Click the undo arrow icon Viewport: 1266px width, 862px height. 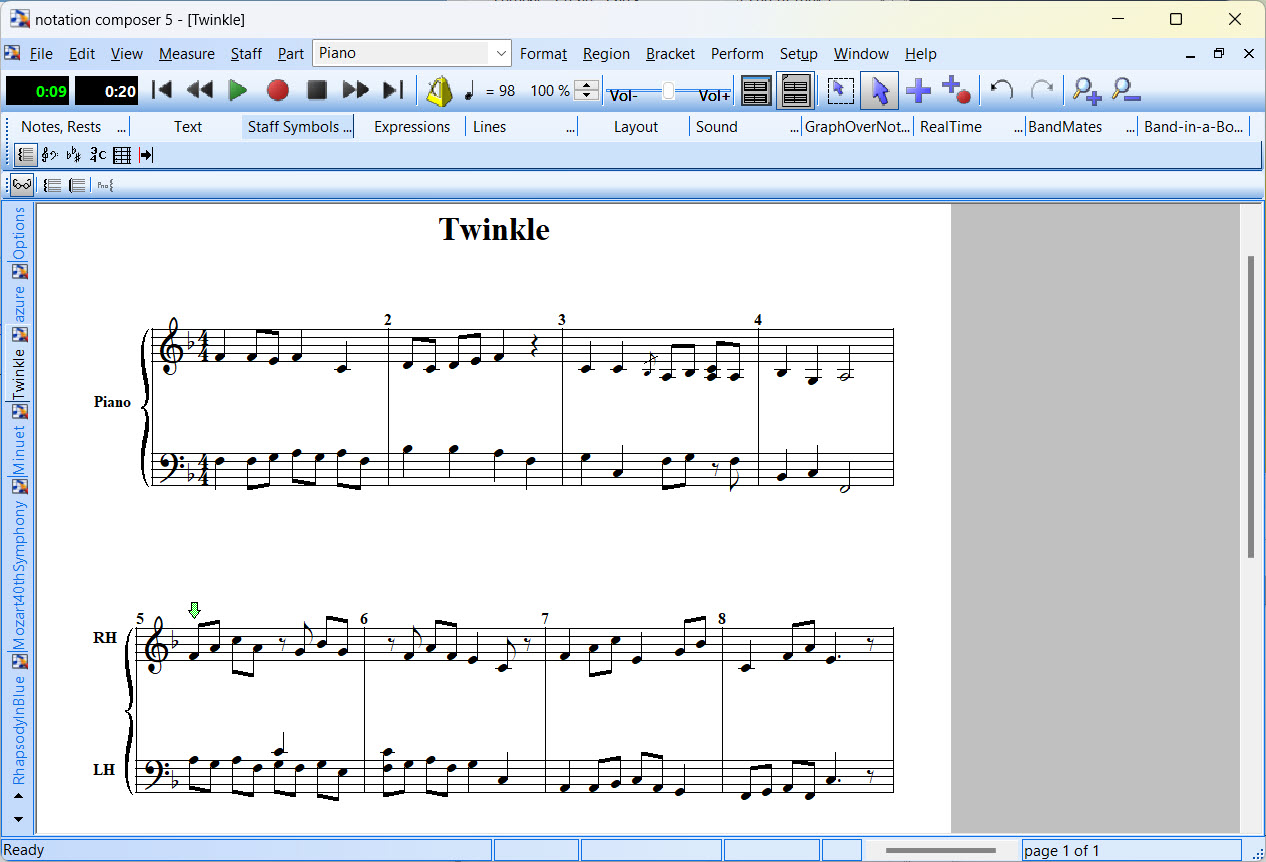point(1001,91)
